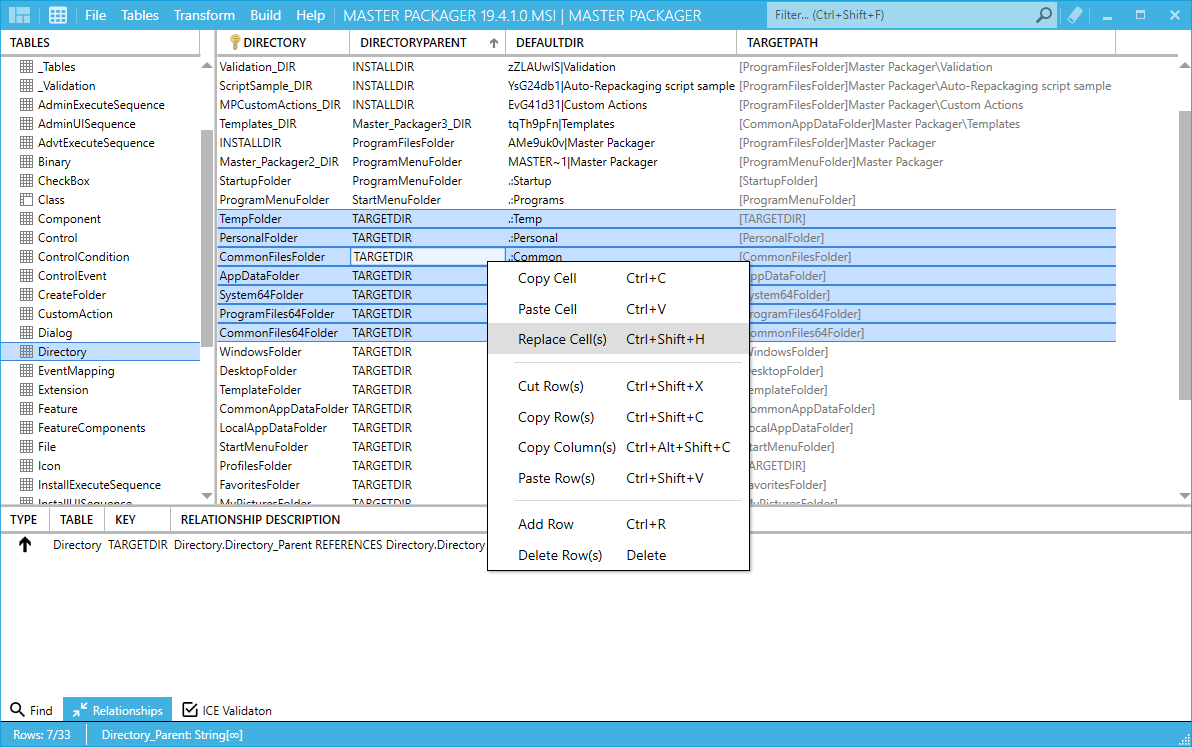Screen dimensions: 1192x747
Task: Click the tables list scroll down arrow
Action: pos(207,495)
